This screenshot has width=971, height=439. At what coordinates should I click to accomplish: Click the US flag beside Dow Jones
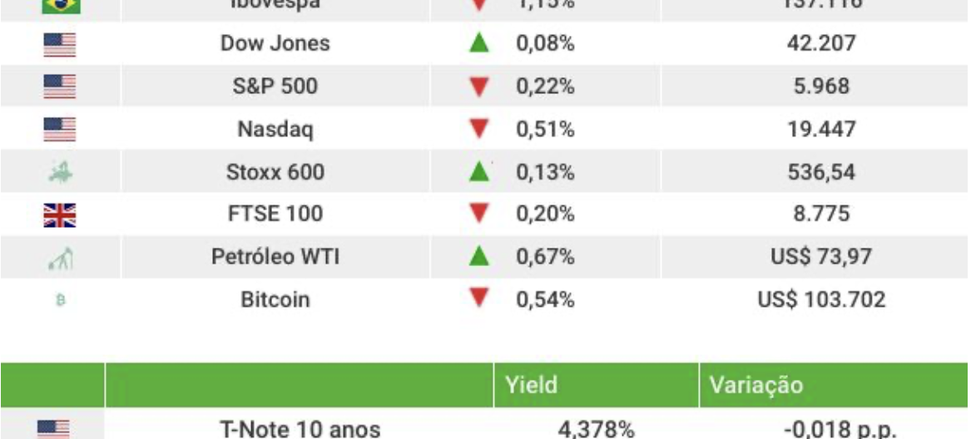(x=59, y=45)
